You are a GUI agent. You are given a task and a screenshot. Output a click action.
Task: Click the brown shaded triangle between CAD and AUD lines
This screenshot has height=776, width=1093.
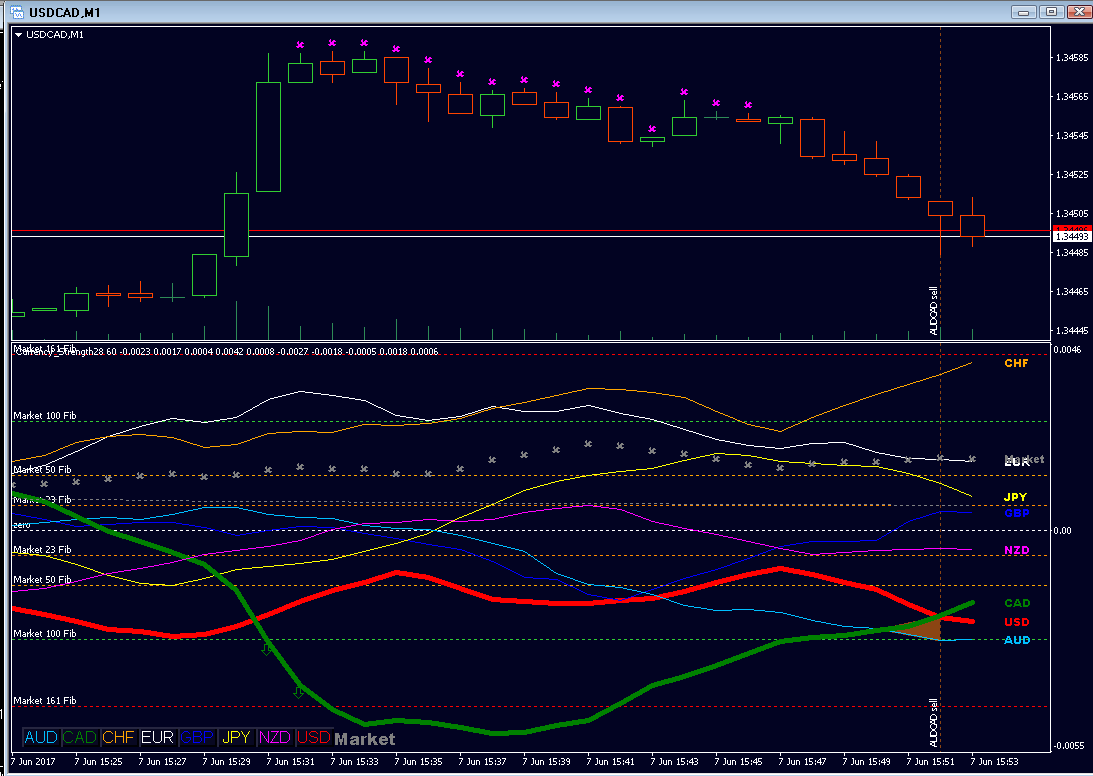pyautogui.click(x=923, y=630)
